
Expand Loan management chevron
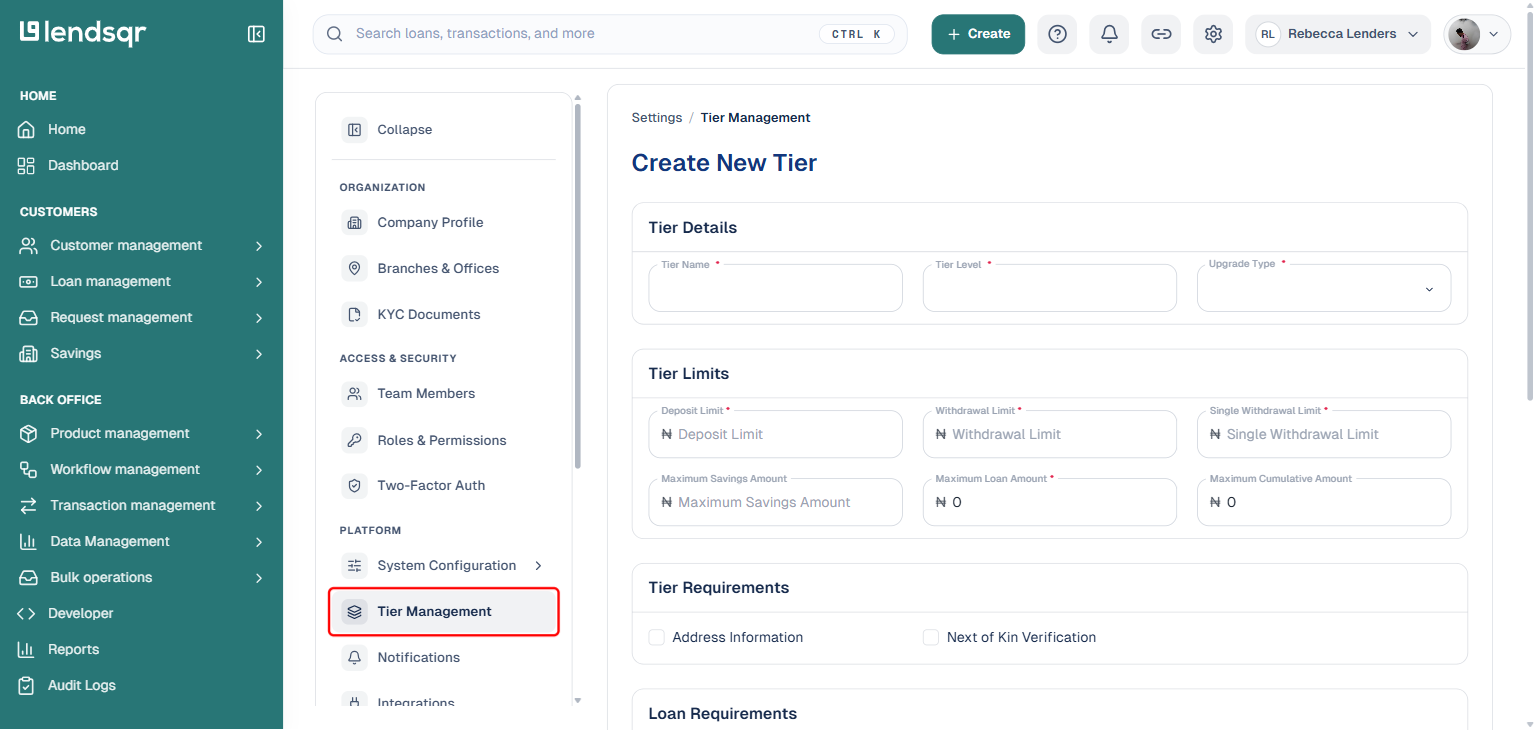[259, 282]
